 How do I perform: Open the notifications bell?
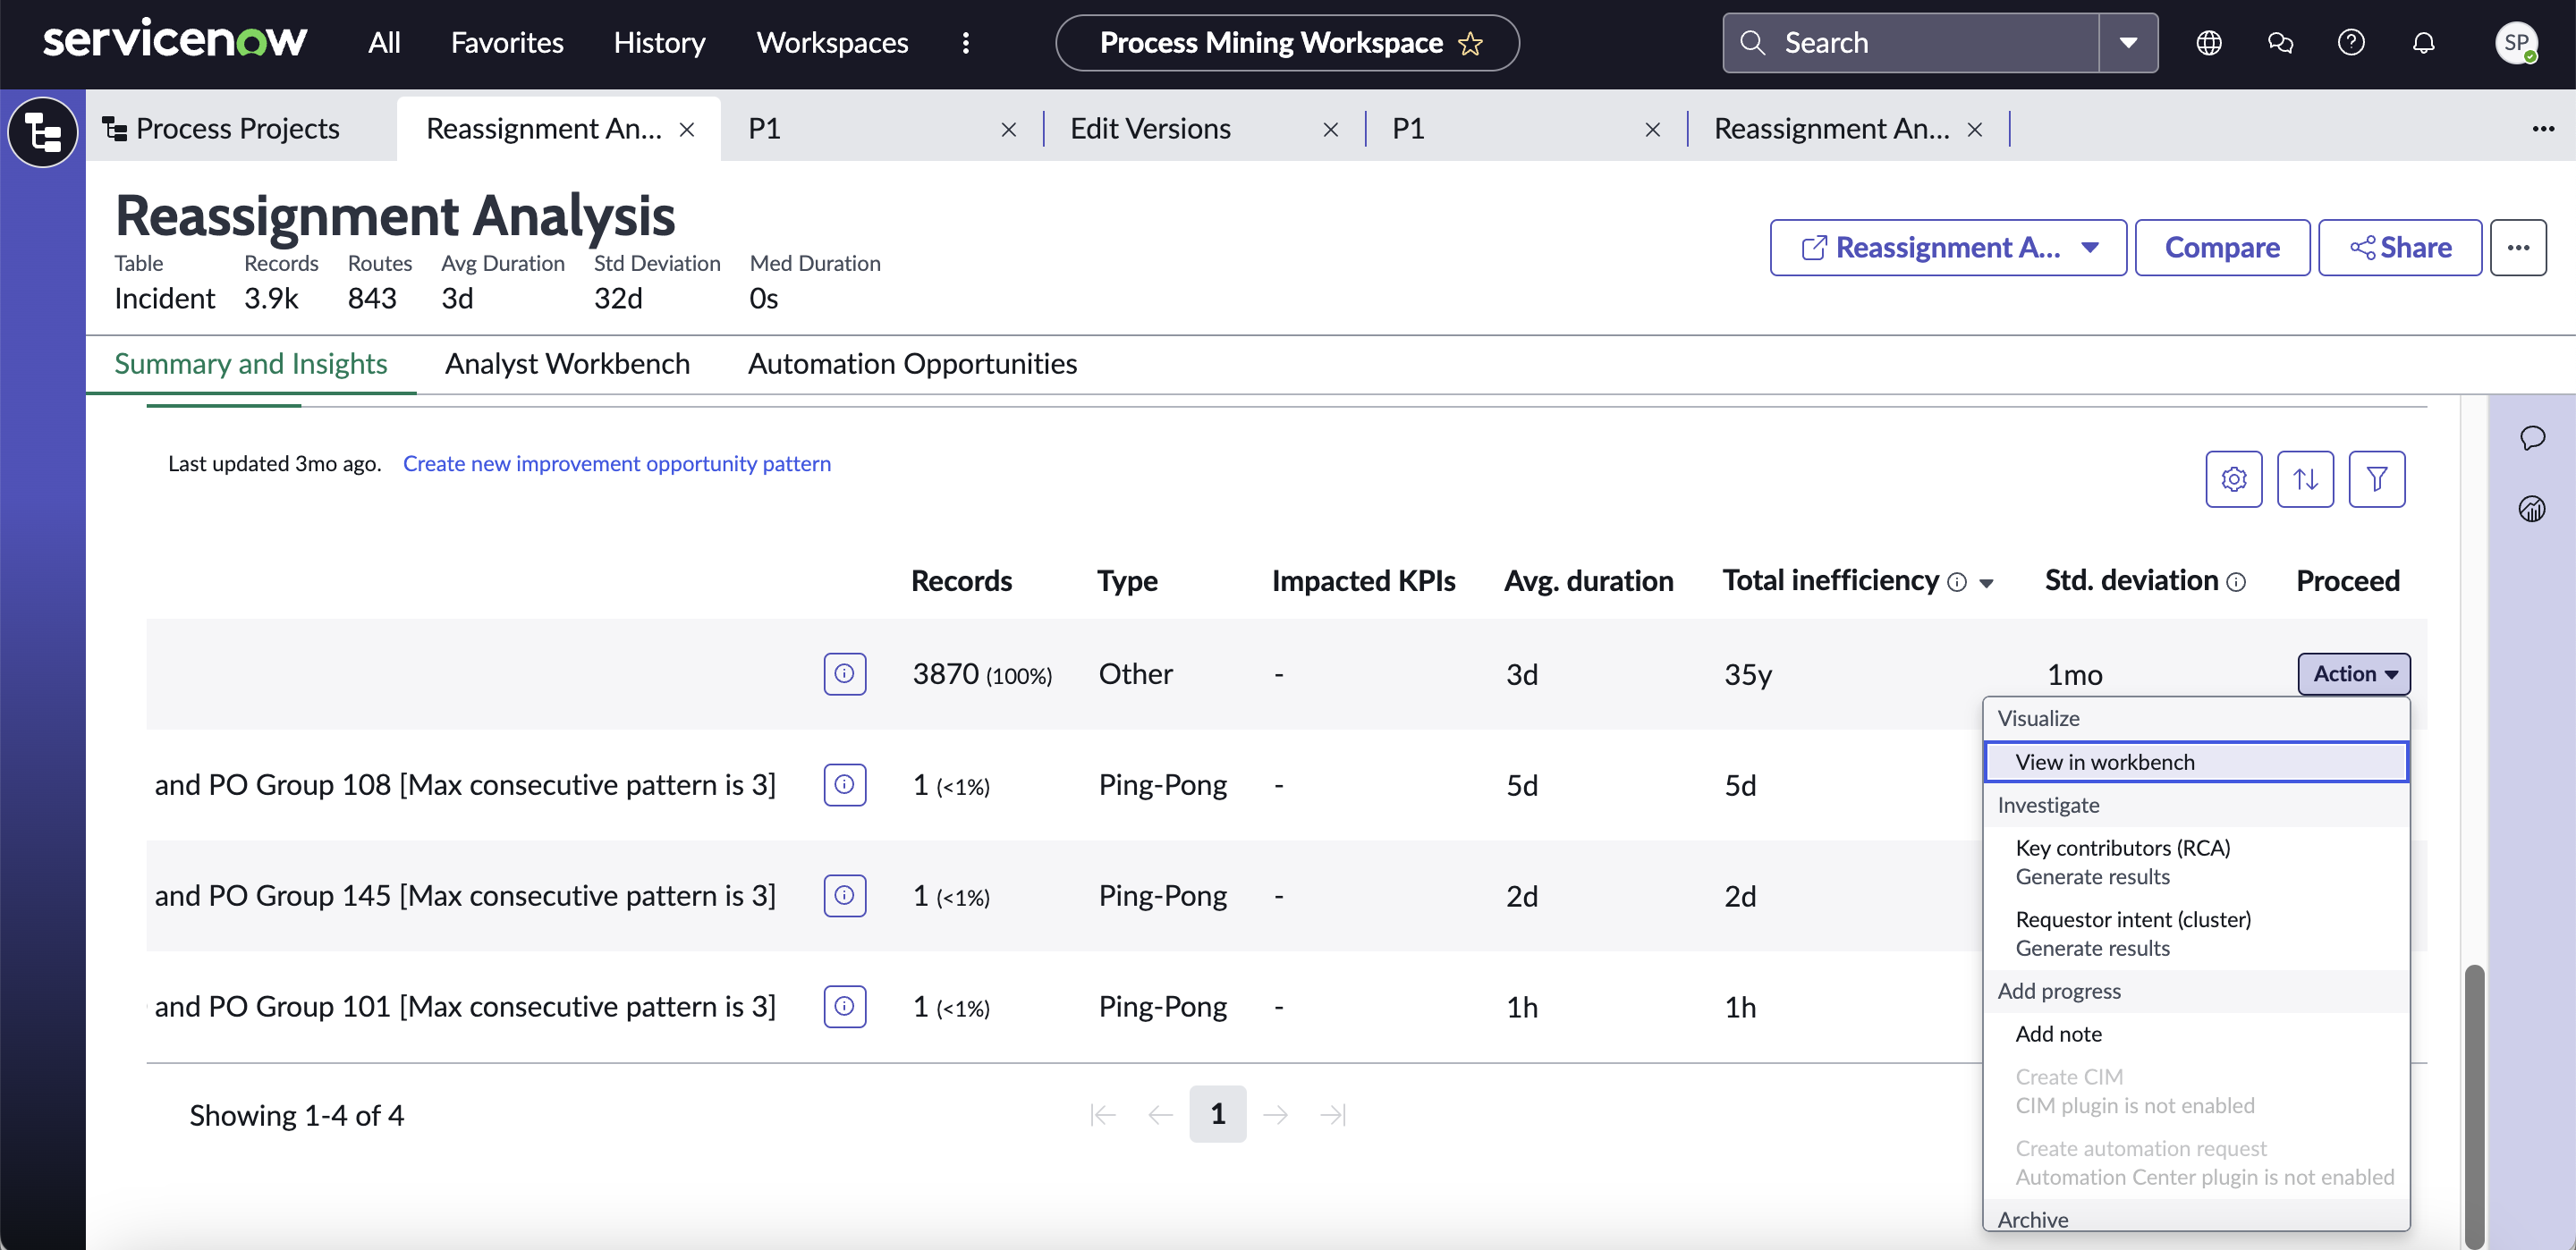coord(2423,43)
